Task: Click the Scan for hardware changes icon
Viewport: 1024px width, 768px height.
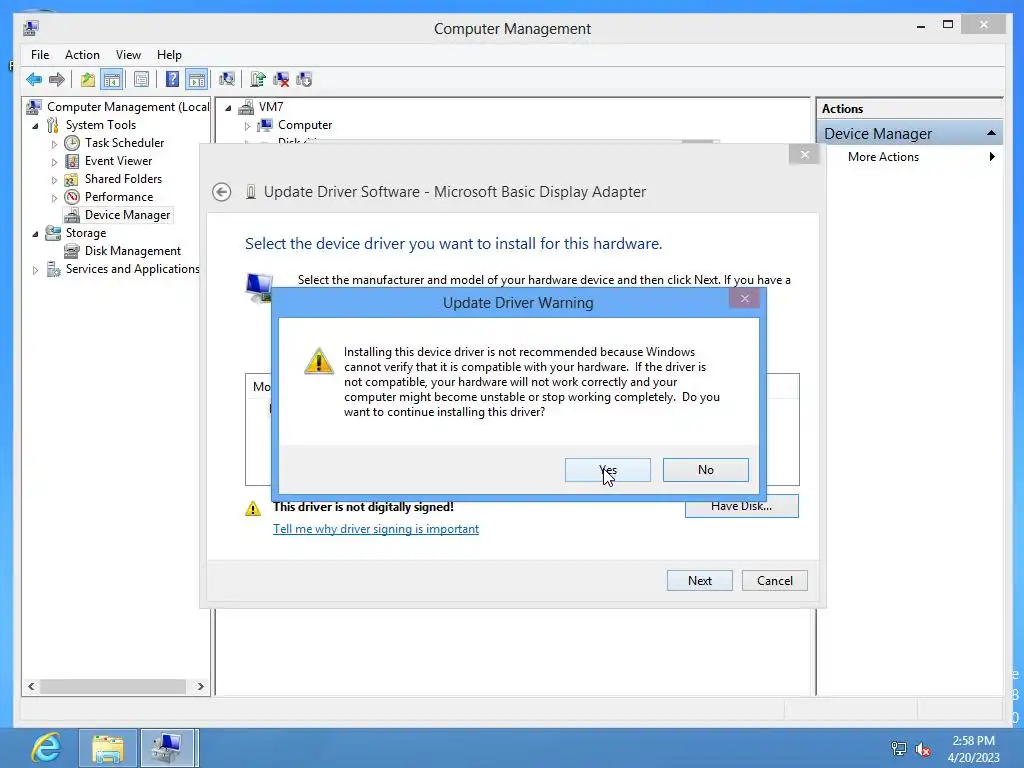Action: coord(227,80)
